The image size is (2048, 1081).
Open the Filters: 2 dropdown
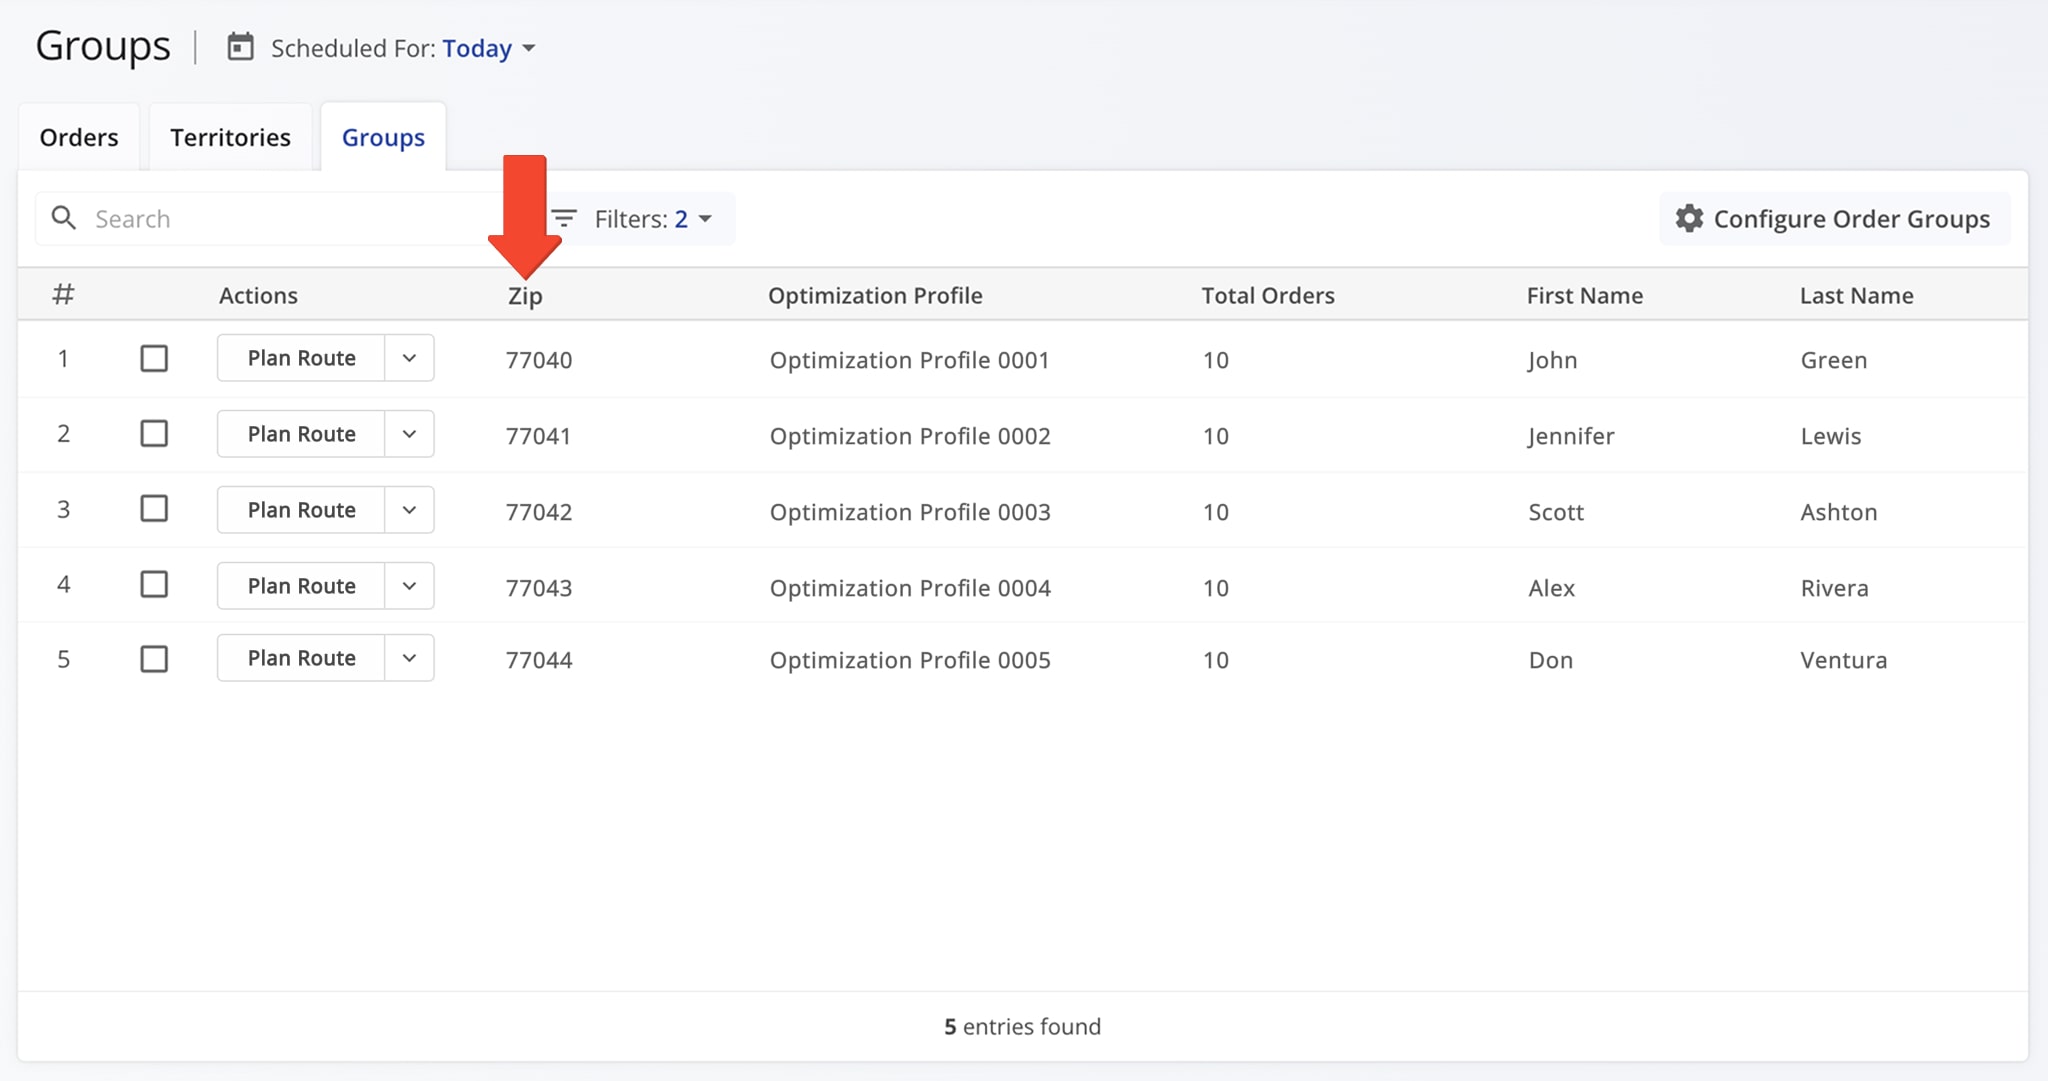pos(641,218)
